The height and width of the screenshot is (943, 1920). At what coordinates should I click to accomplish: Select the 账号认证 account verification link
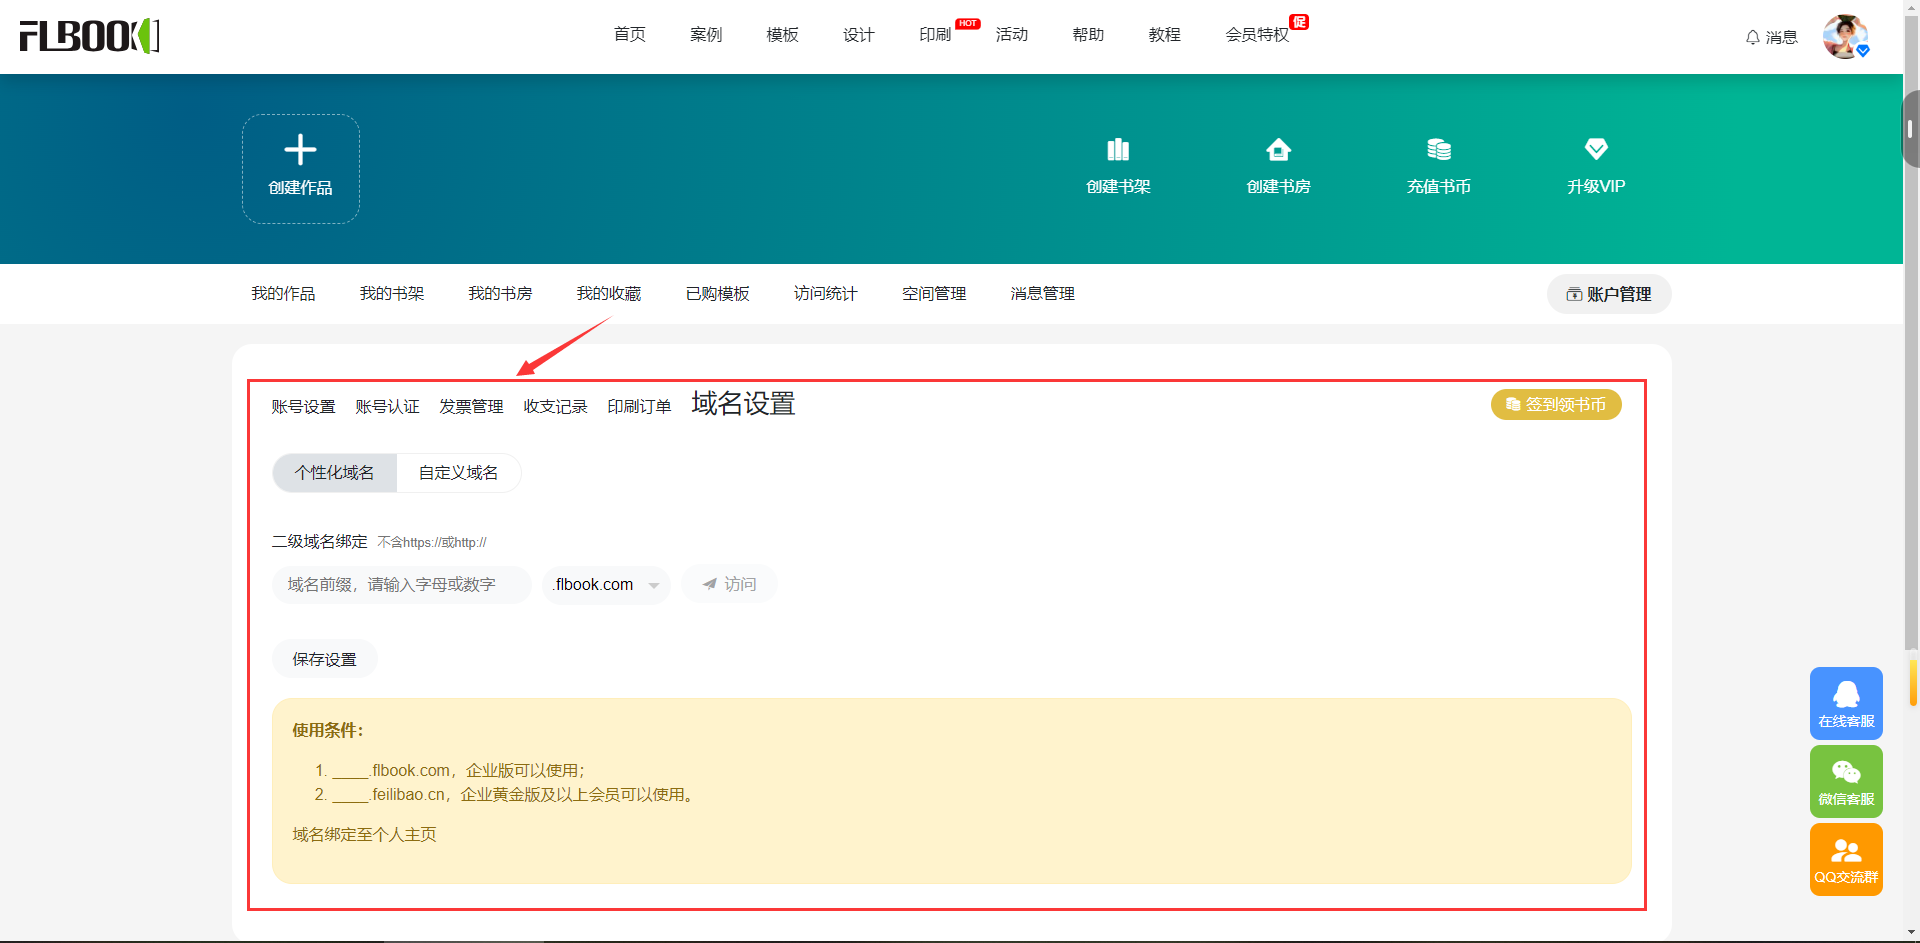tap(387, 407)
